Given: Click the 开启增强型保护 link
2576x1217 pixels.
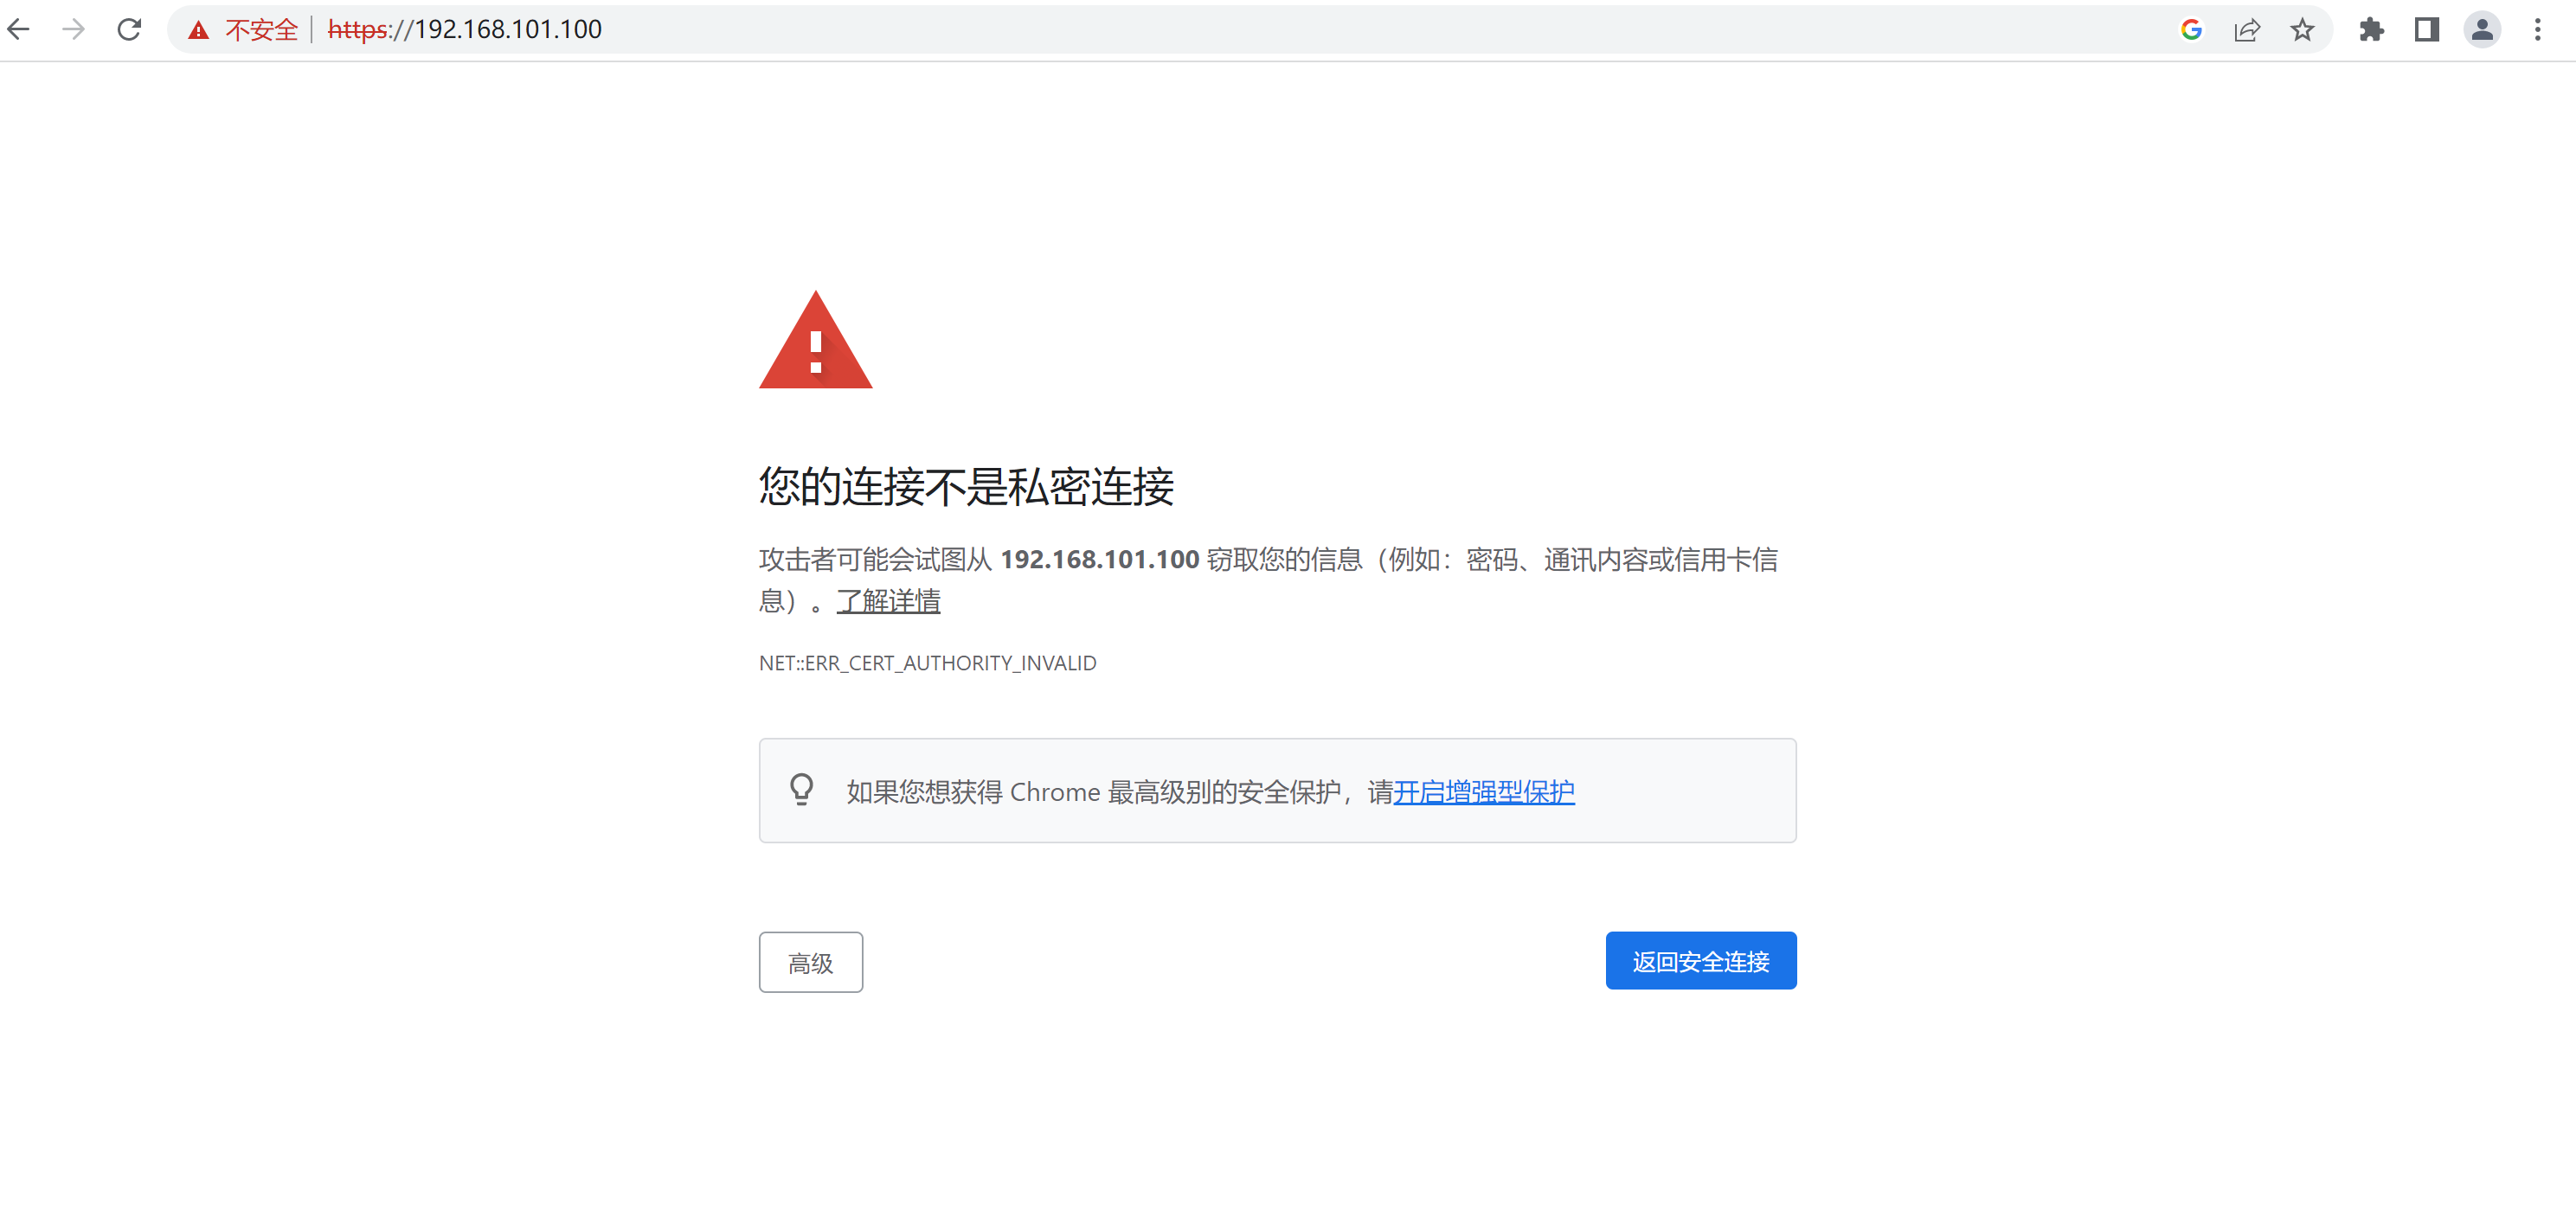Looking at the screenshot, I should [1483, 792].
